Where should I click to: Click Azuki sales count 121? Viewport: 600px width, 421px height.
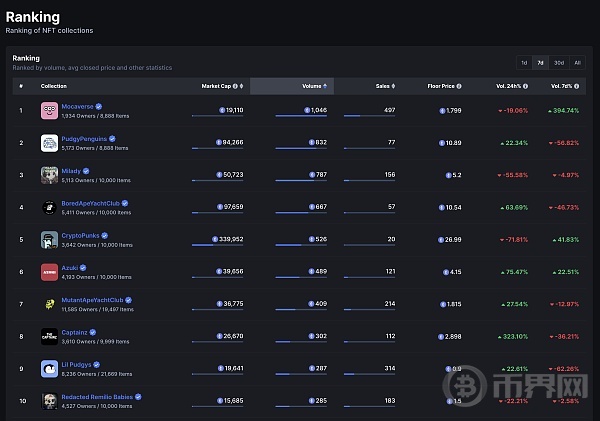tap(390, 271)
